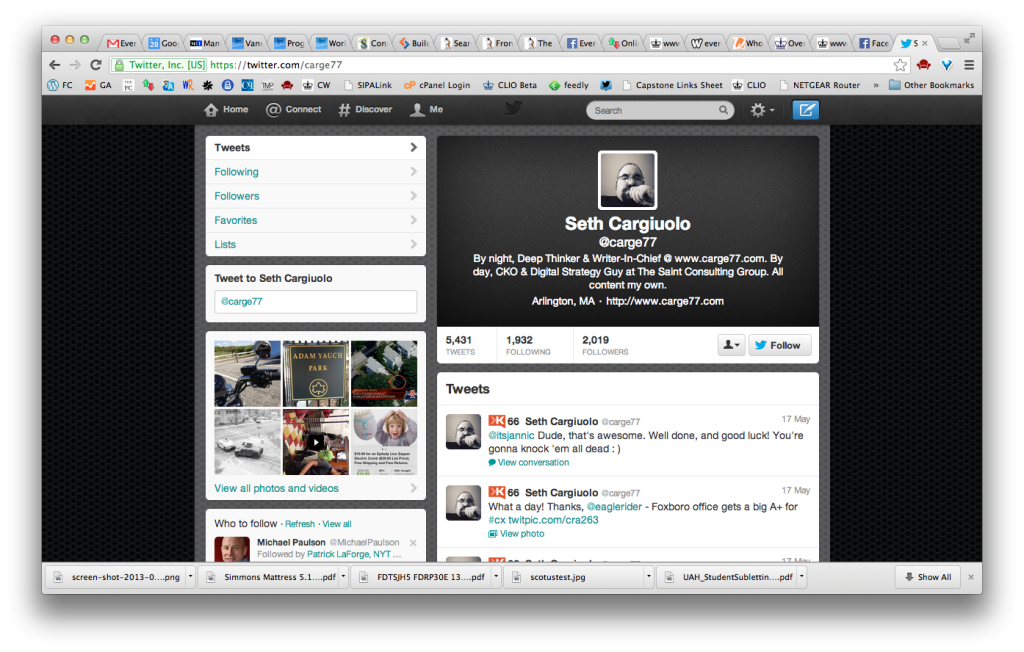The image size is (1024, 652).
Task: View photo on the second tweet
Action: pyautogui.click(x=517, y=534)
